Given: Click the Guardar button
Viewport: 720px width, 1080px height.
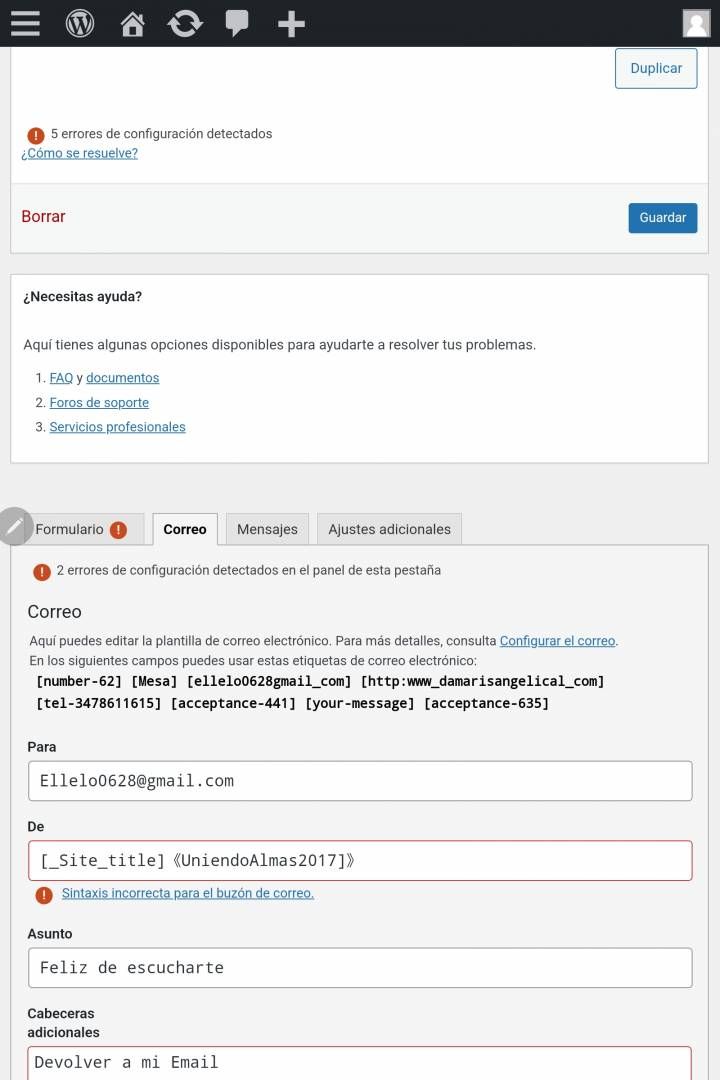Looking at the screenshot, I should (662, 218).
